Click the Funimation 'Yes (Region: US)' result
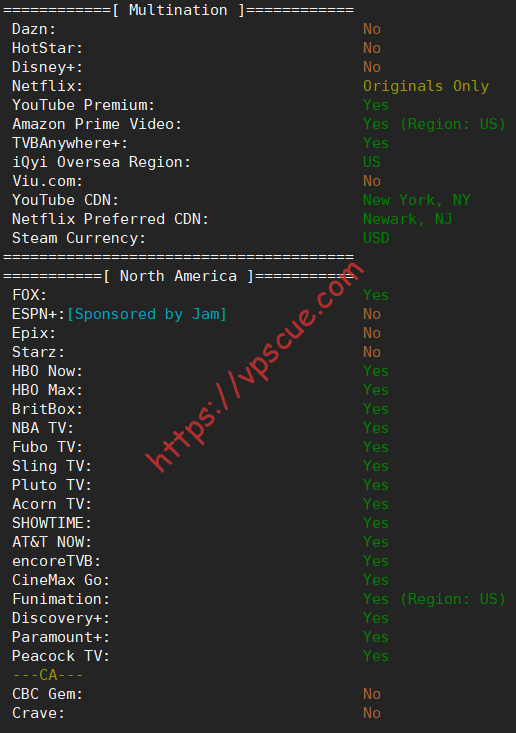The height and width of the screenshot is (733, 516). pos(434,599)
